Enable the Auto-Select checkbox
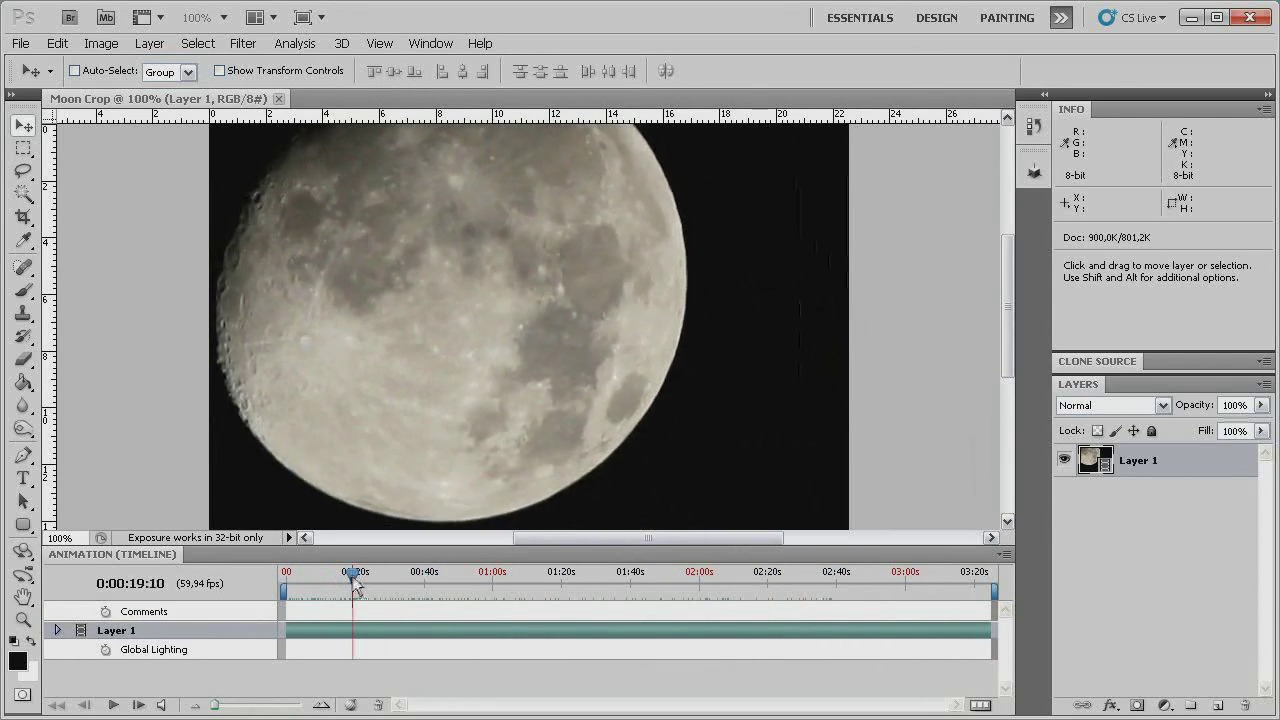The height and width of the screenshot is (720, 1280). [74, 71]
